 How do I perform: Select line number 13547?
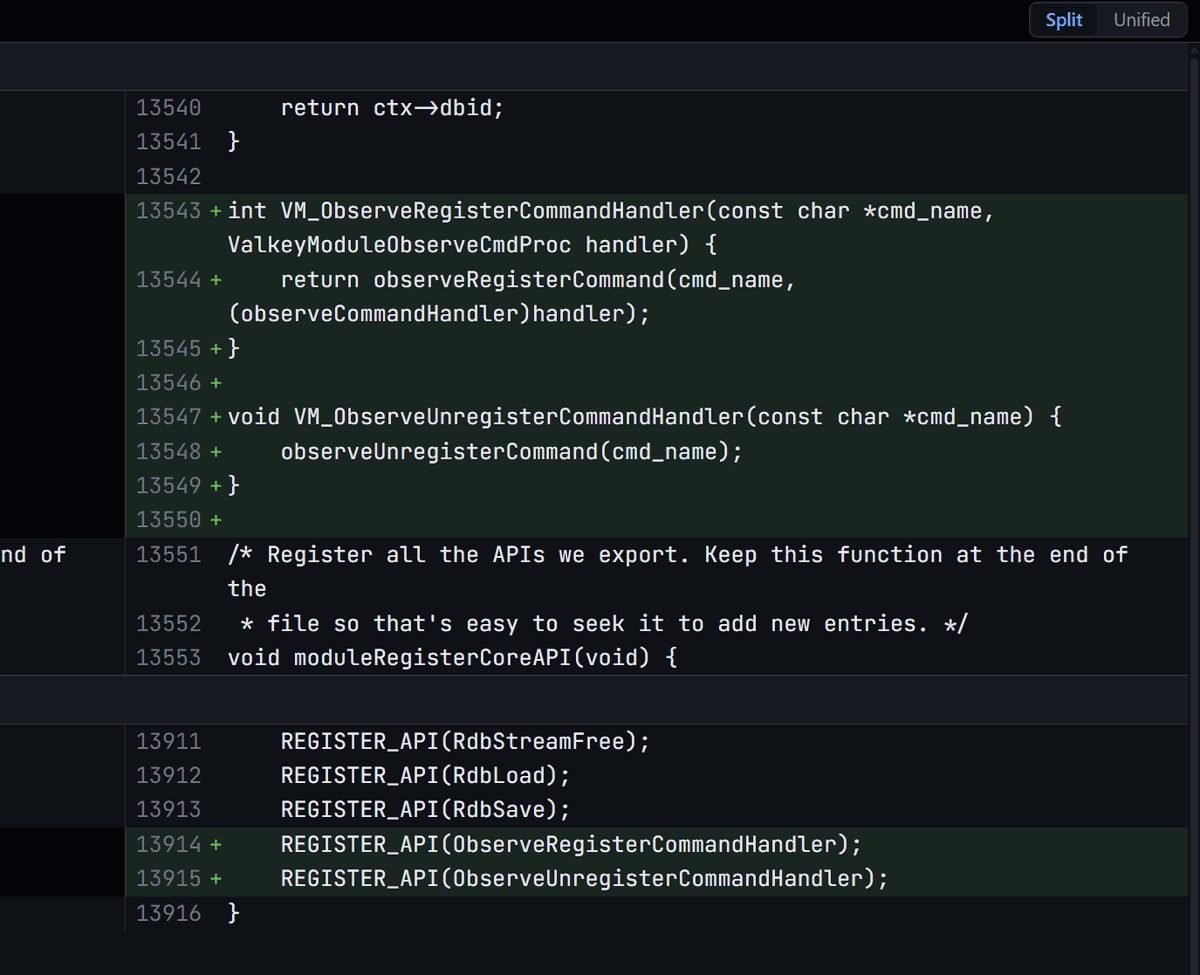pyautogui.click(x=168, y=417)
